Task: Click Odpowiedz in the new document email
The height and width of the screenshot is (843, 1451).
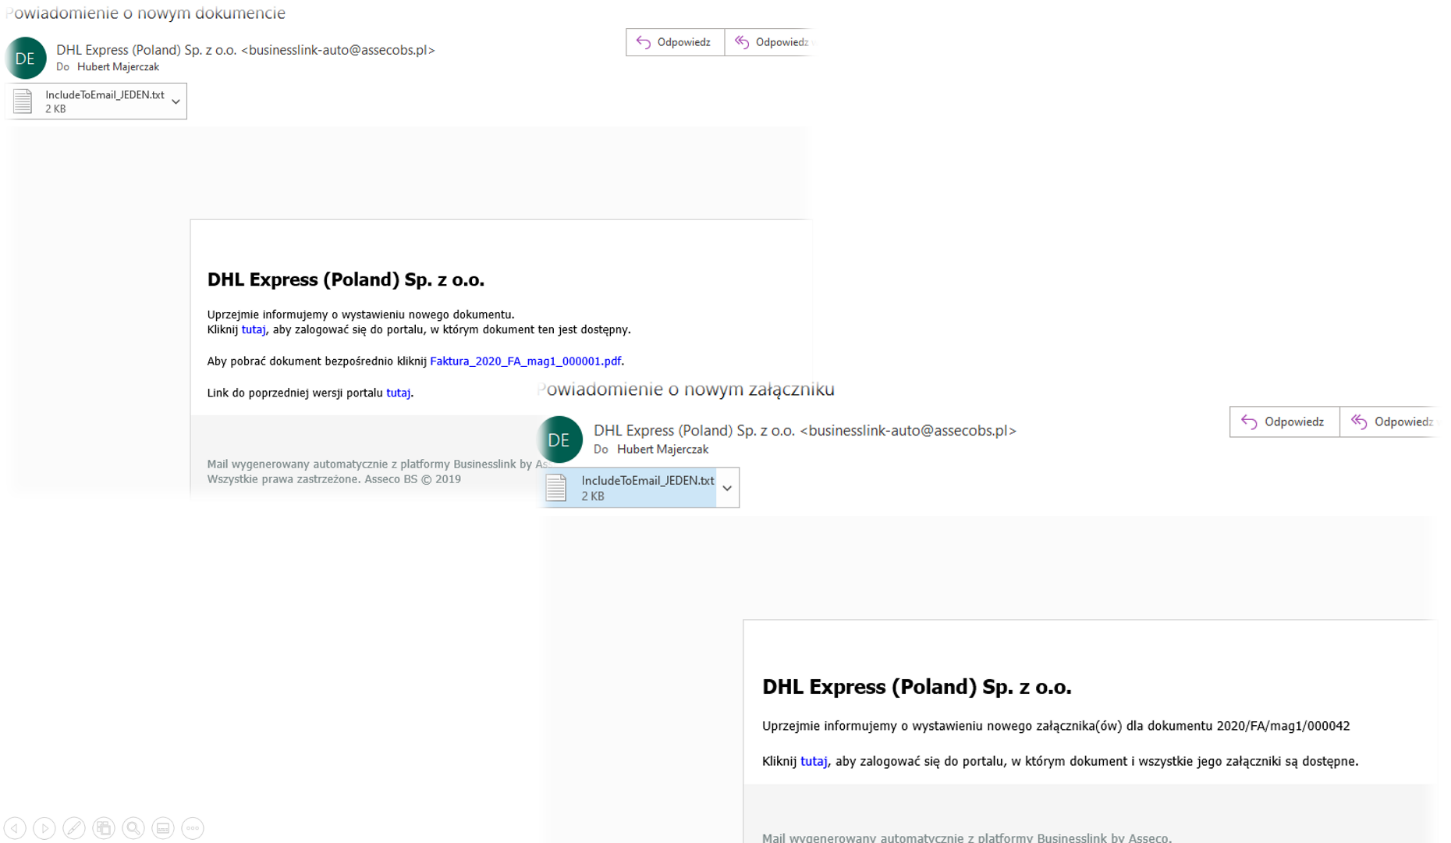Action: [675, 42]
